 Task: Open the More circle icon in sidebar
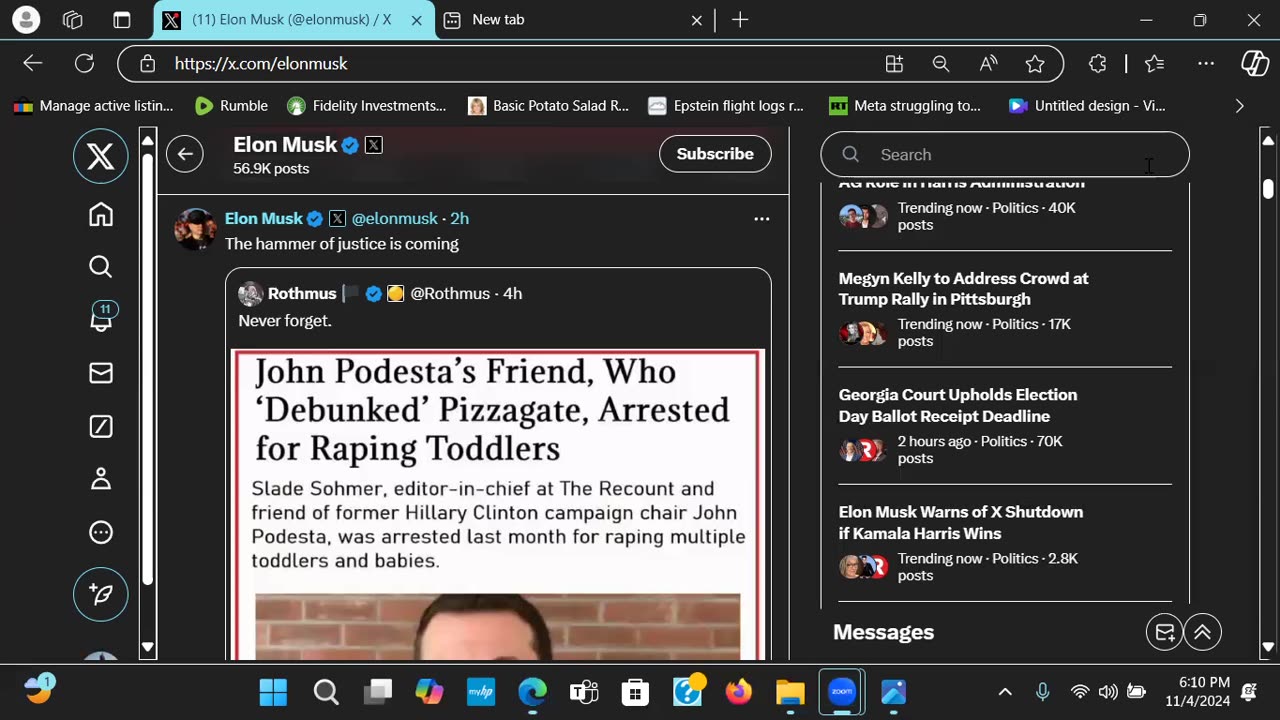point(101,533)
